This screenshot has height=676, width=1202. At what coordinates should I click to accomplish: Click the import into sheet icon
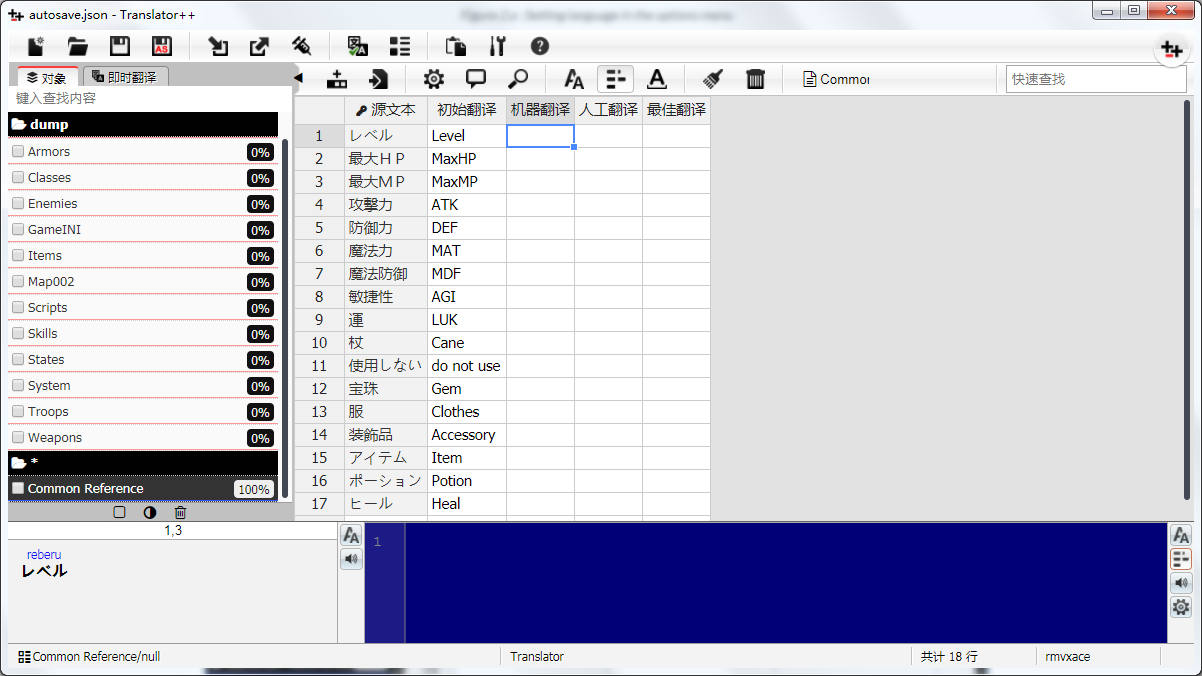(379, 79)
